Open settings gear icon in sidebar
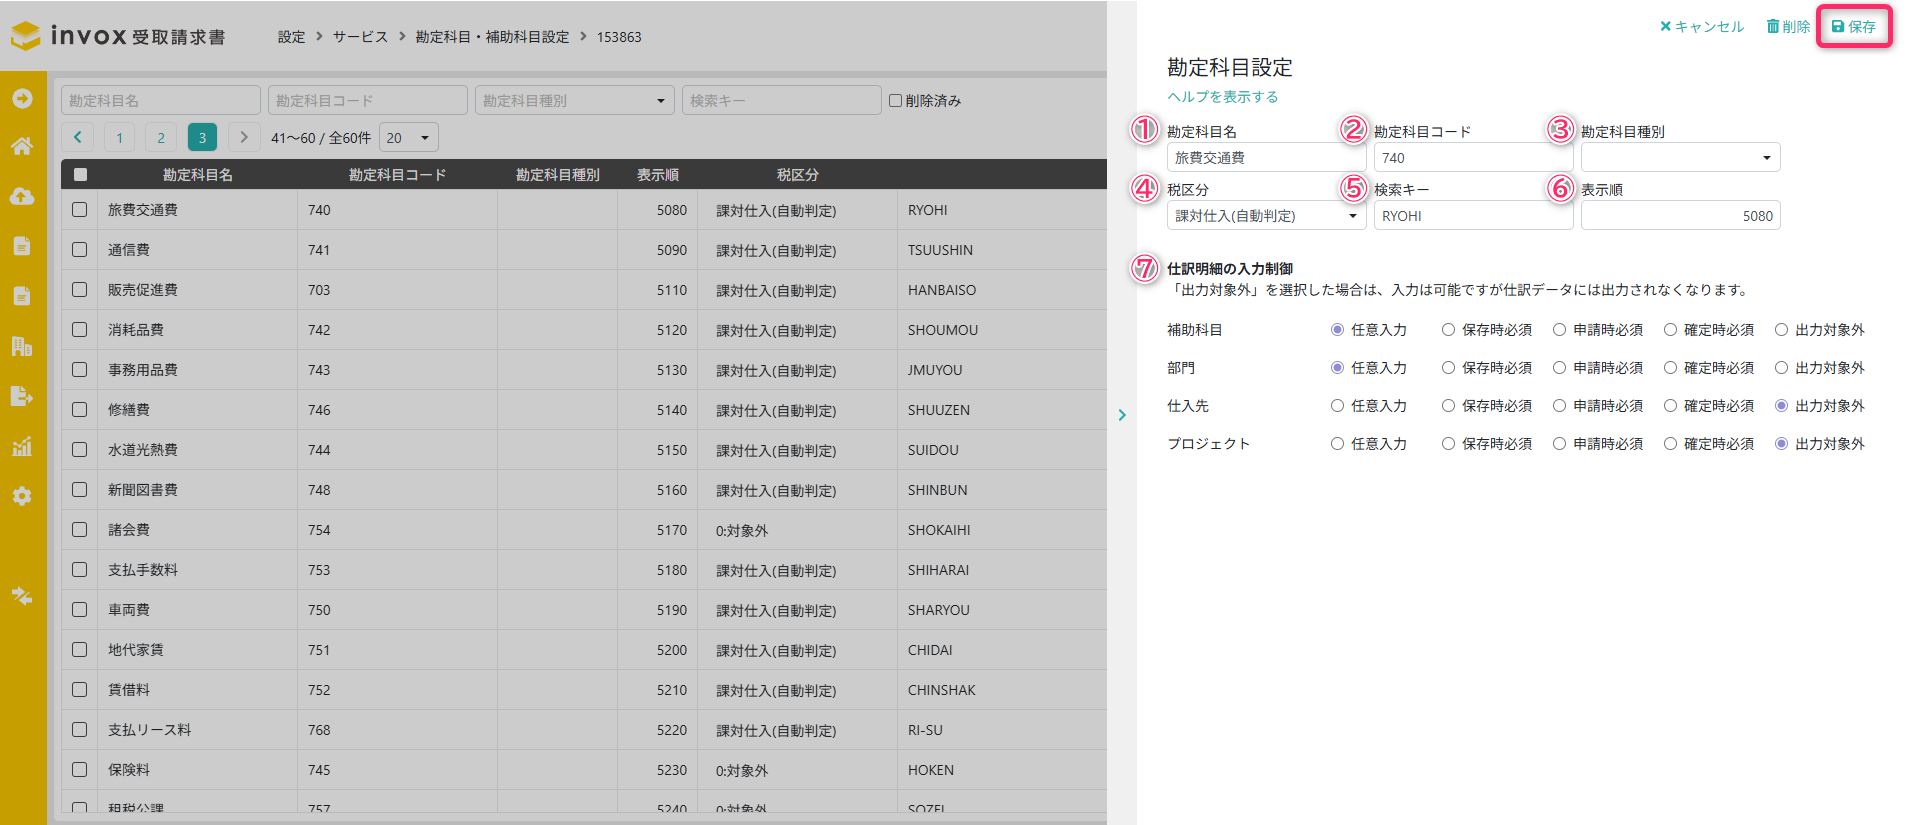The width and height of the screenshot is (1914, 825). click(x=22, y=496)
